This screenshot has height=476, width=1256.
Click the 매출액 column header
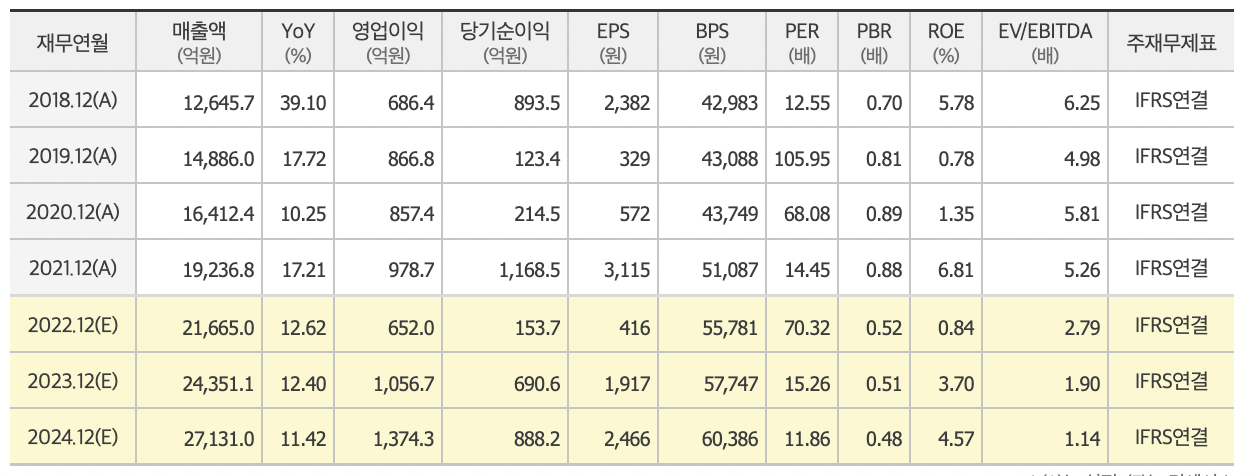tap(198, 41)
